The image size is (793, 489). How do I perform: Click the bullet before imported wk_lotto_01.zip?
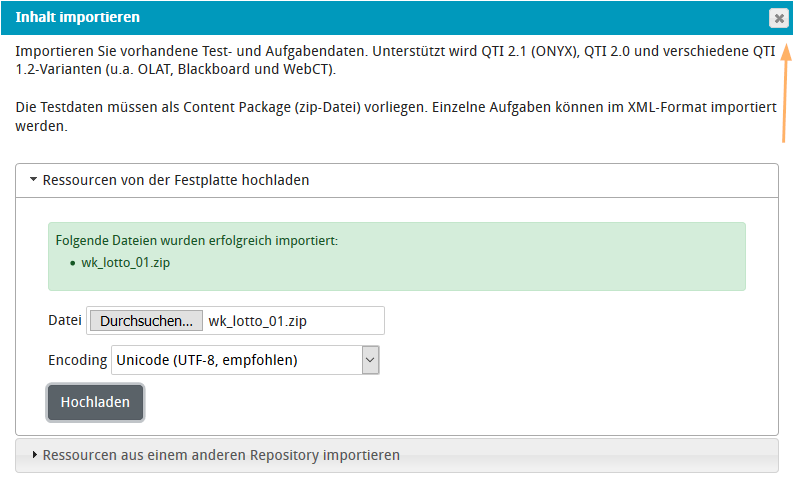tap(73, 263)
